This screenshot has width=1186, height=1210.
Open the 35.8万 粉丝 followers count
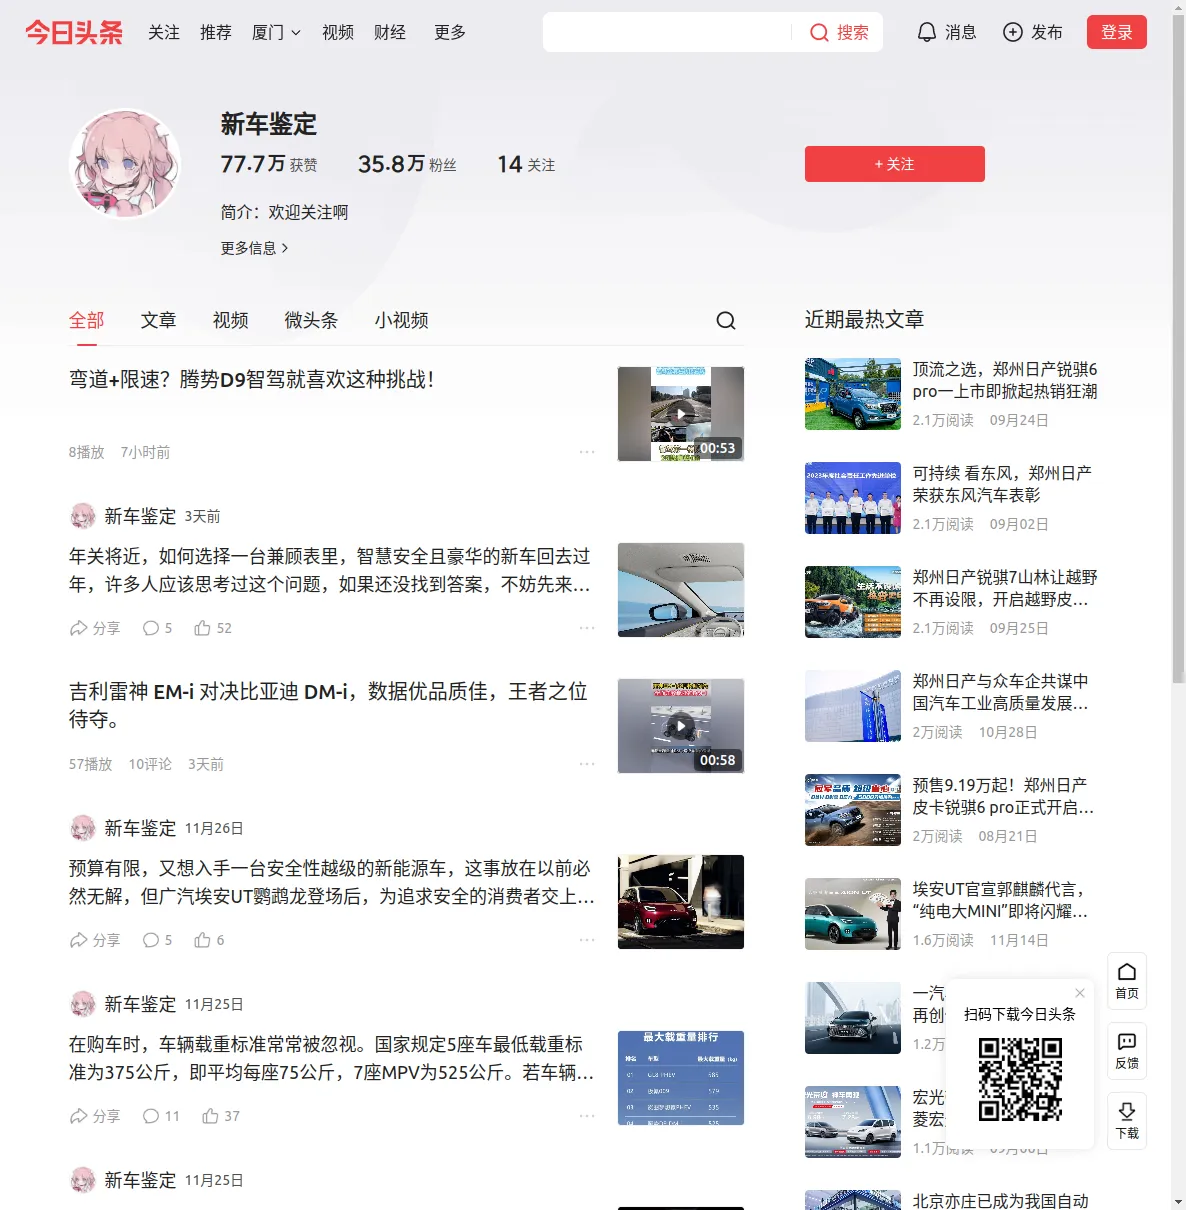[x=407, y=164]
